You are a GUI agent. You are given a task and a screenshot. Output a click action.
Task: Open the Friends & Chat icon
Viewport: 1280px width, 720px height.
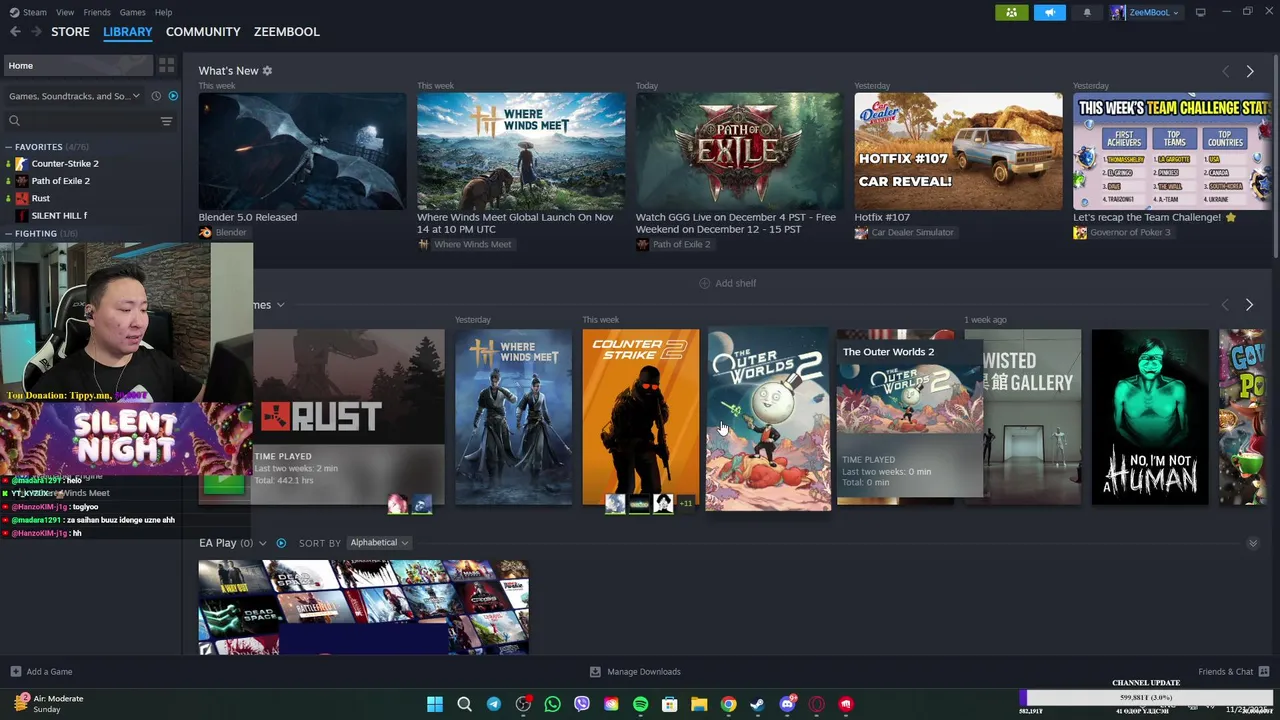pyautogui.click(x=1264, y=671)
